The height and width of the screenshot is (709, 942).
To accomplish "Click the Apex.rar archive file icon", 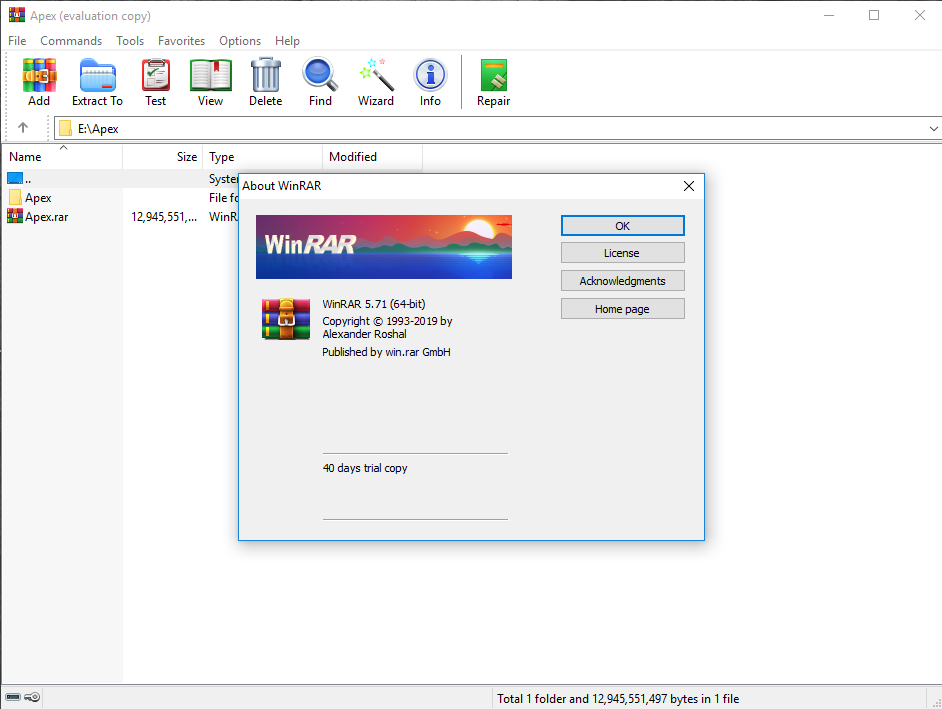I will 15,216.
